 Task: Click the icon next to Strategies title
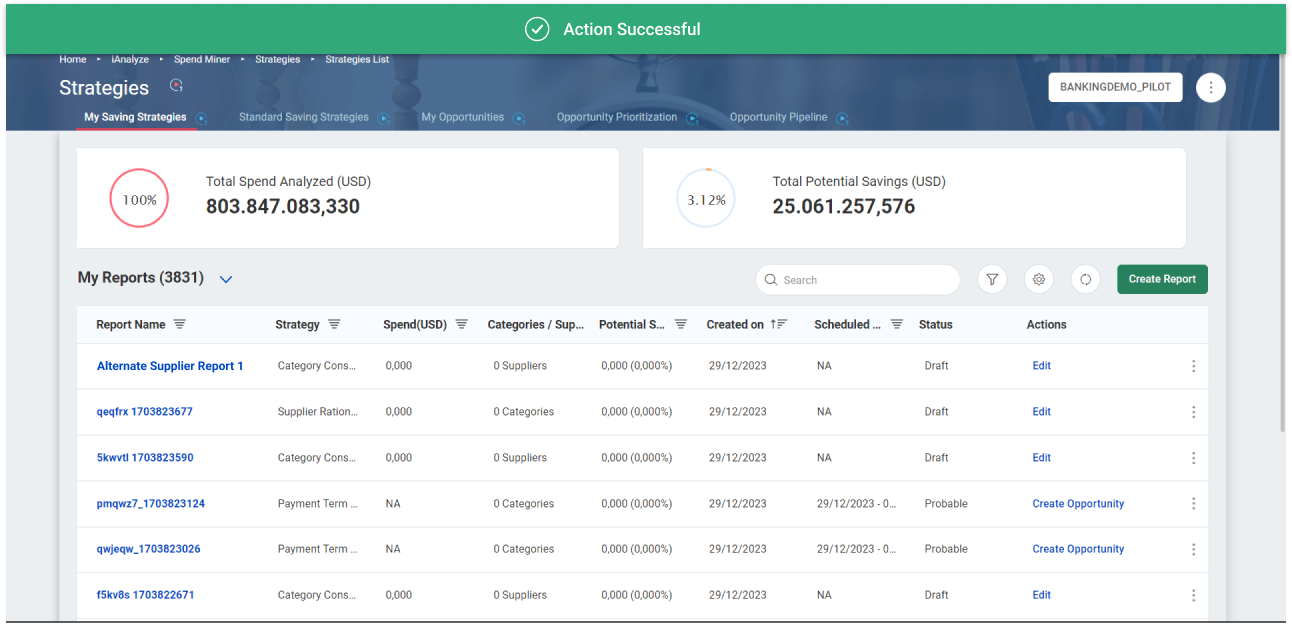tap(177, 86)
